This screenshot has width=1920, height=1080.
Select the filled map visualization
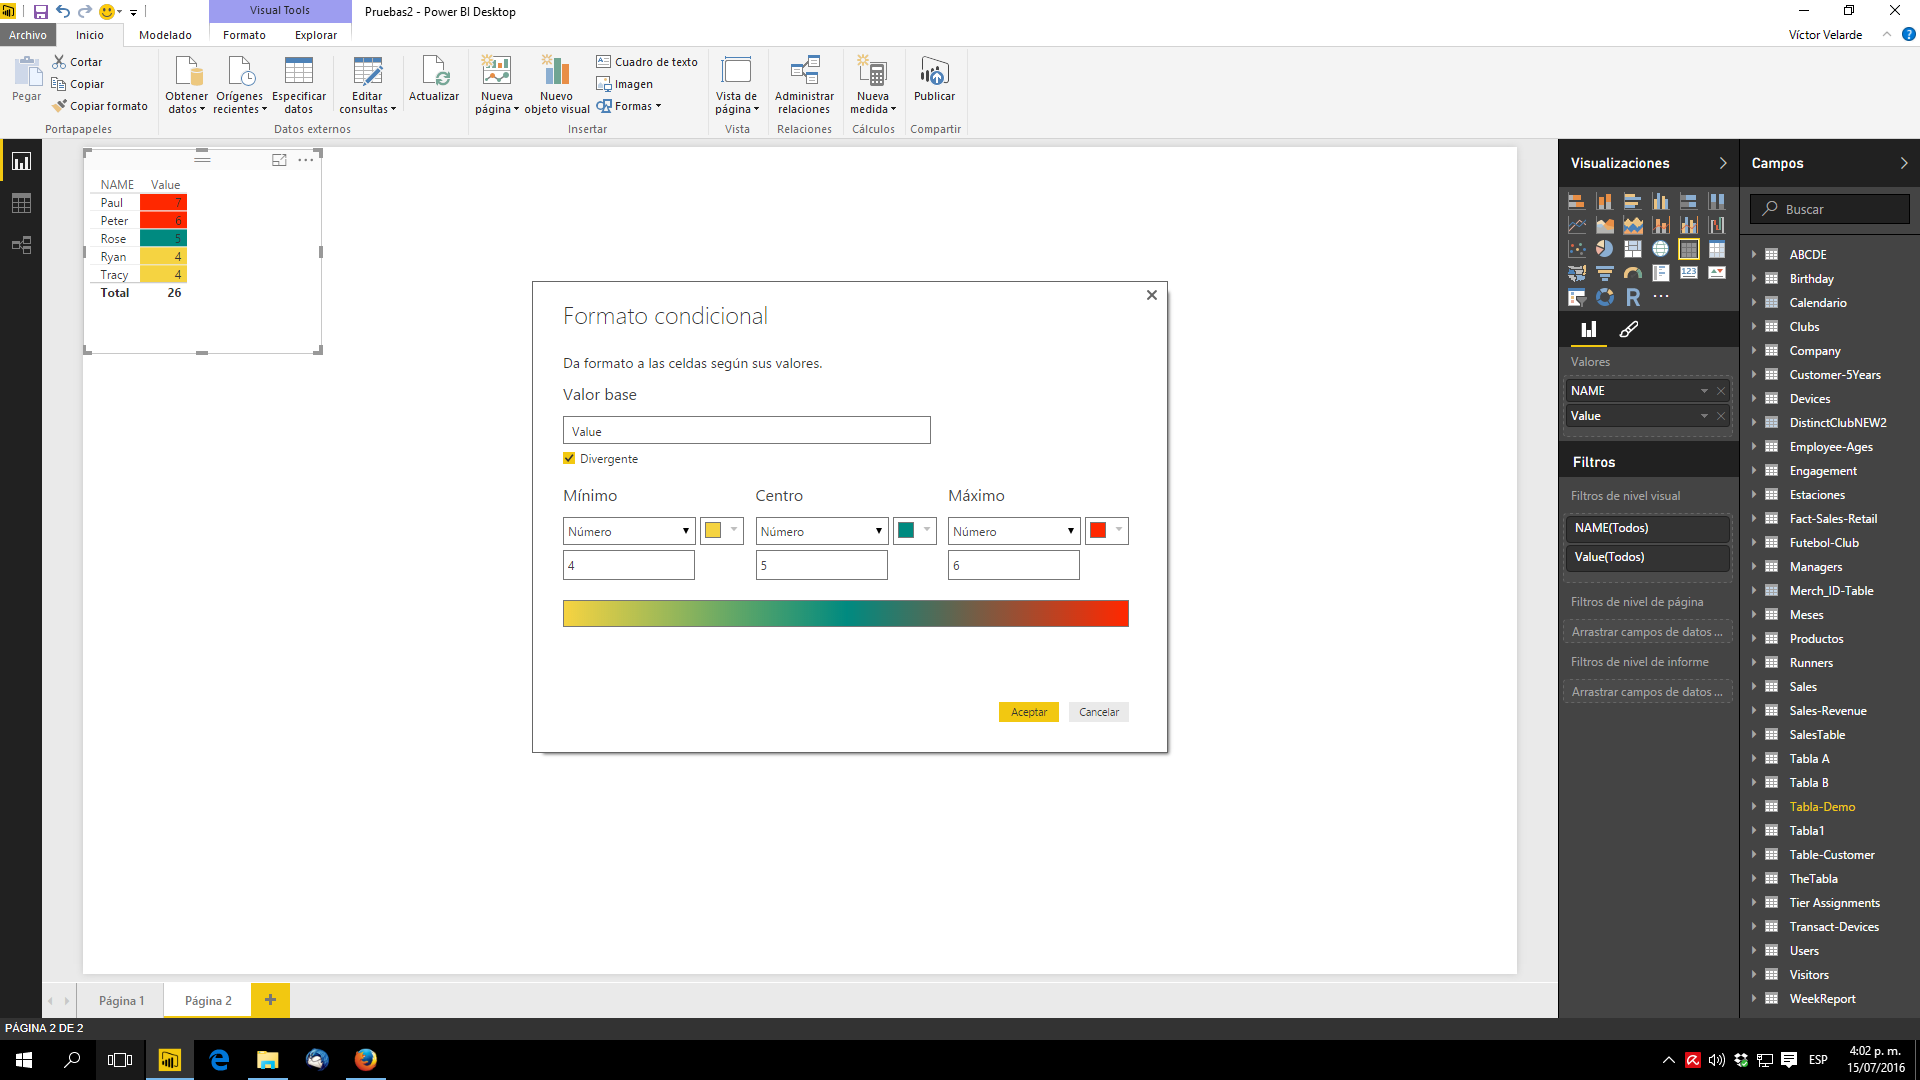pyautogui.click(x=1576, y=273)
